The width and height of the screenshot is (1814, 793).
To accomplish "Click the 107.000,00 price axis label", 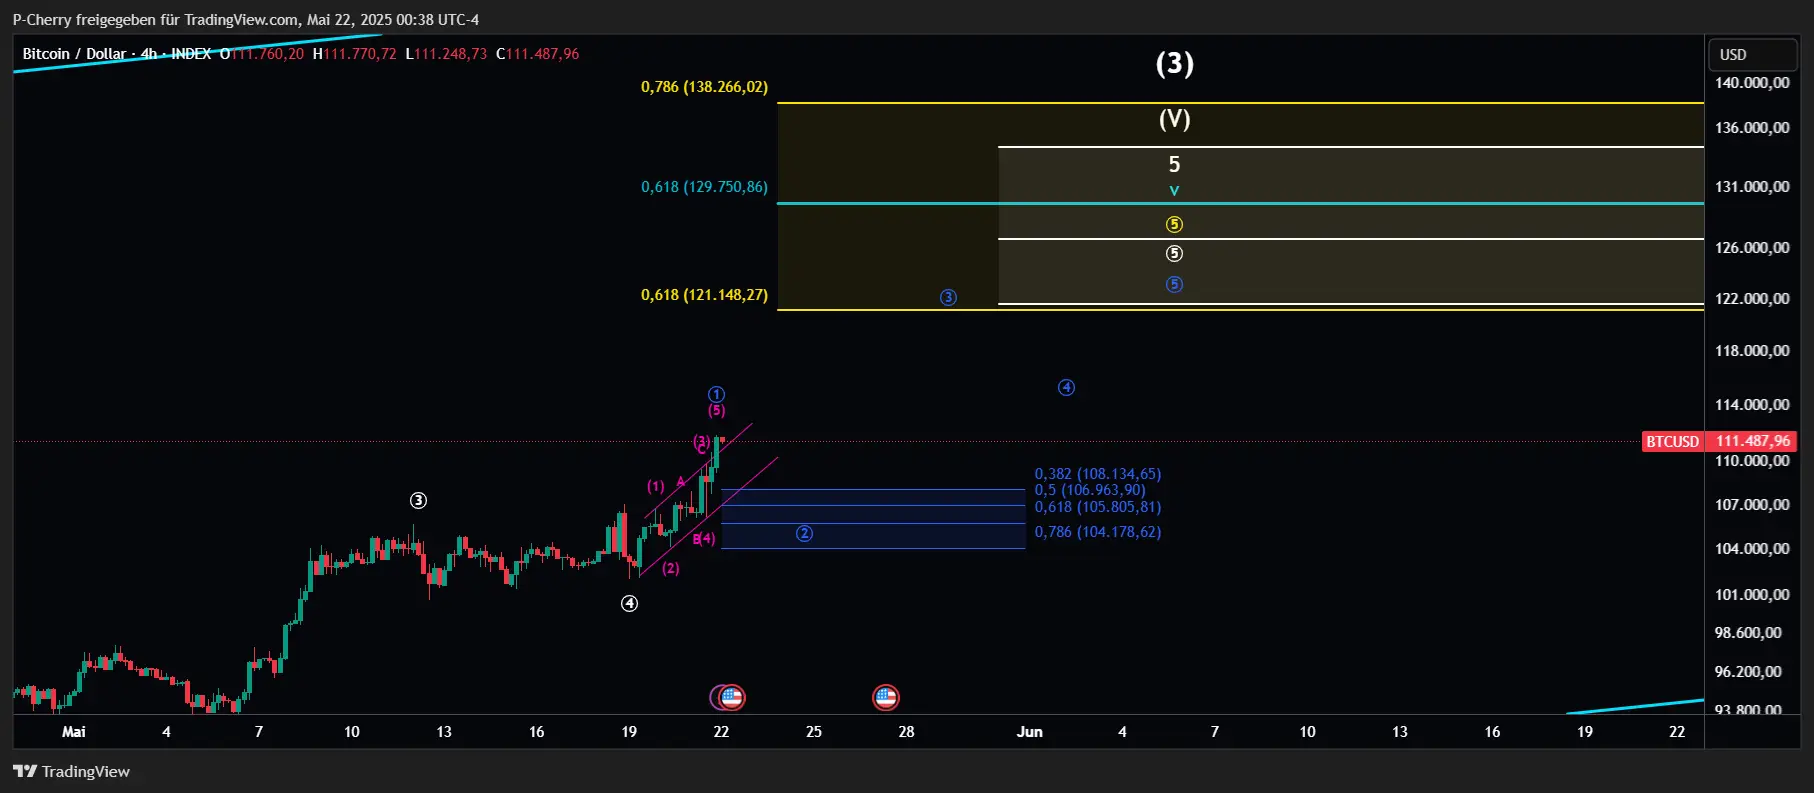I will (1752, 505).
